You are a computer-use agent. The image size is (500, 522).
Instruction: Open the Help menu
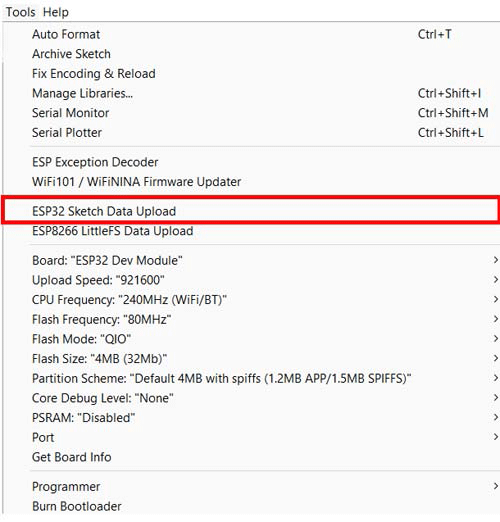click(x=56, y=12)
